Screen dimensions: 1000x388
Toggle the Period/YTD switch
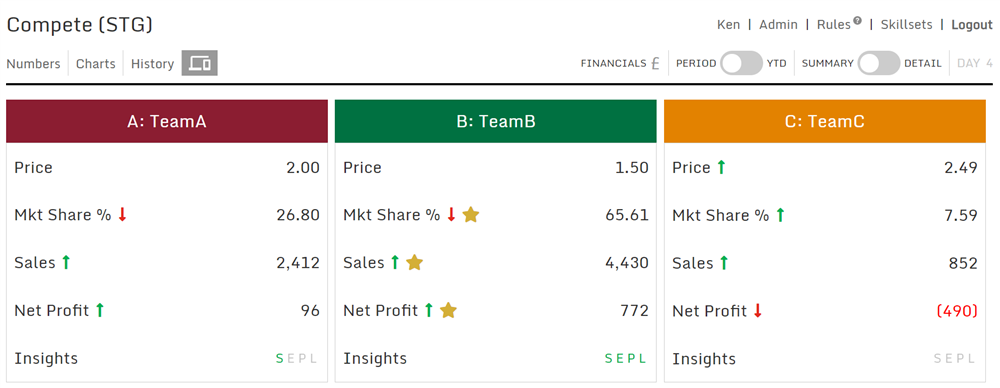click(741, 63)
